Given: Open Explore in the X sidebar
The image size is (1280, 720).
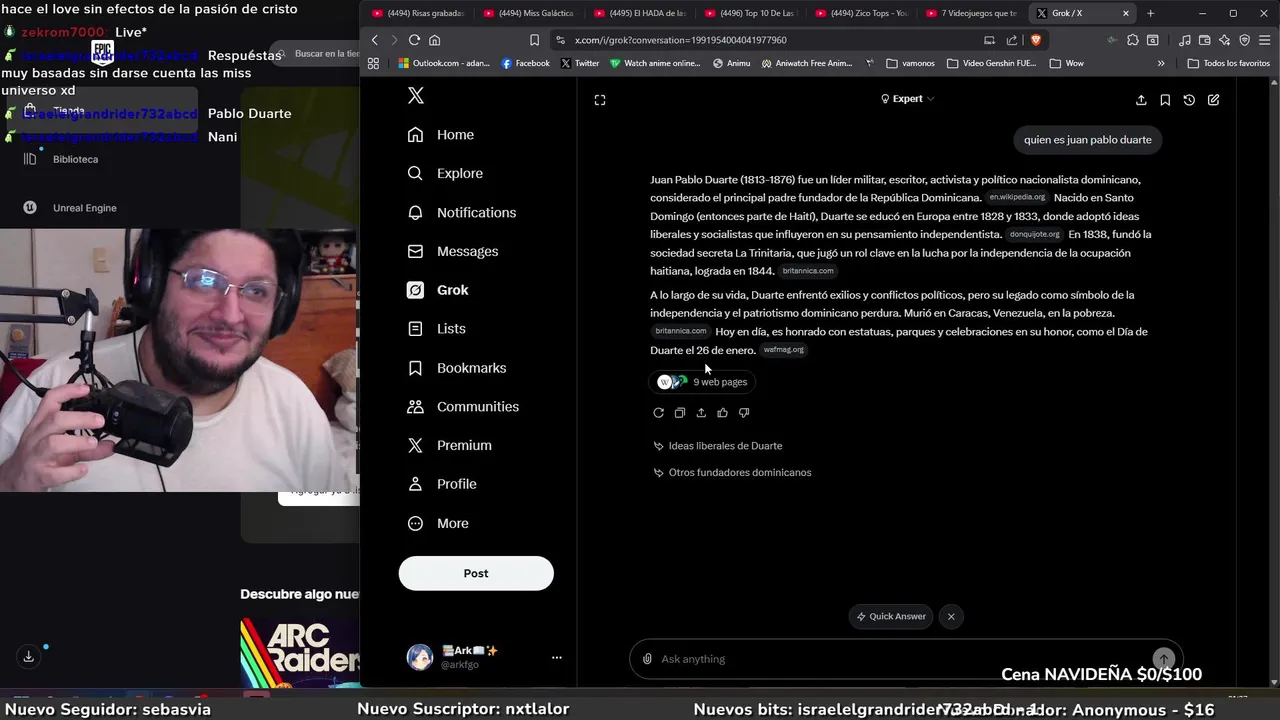Looking at the screenshot, I should (x=445, y=173).
